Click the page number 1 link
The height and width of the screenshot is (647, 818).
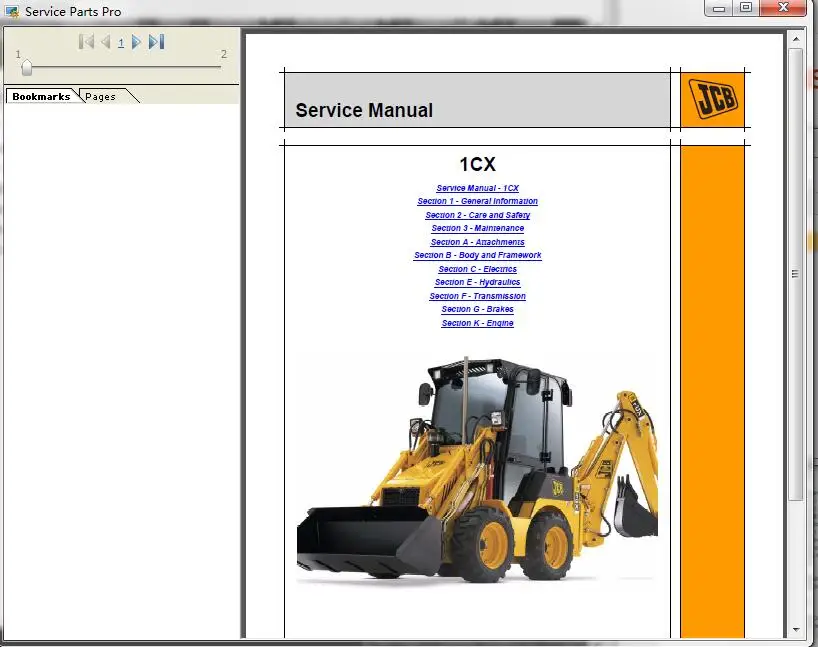click(121, 42)
